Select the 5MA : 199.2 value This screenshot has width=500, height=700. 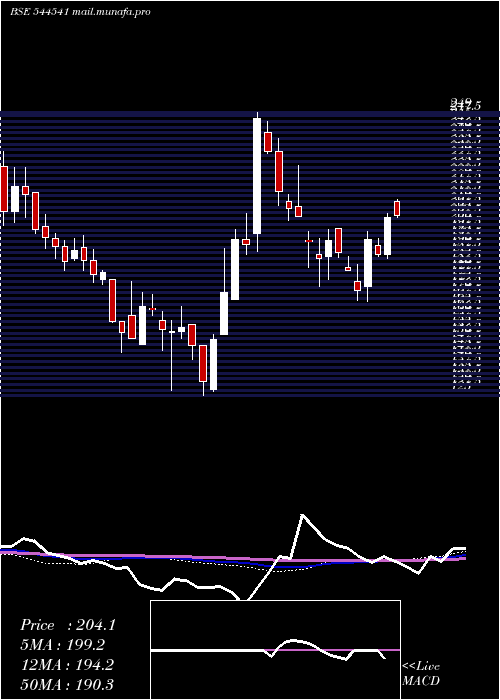coord(62,645)
